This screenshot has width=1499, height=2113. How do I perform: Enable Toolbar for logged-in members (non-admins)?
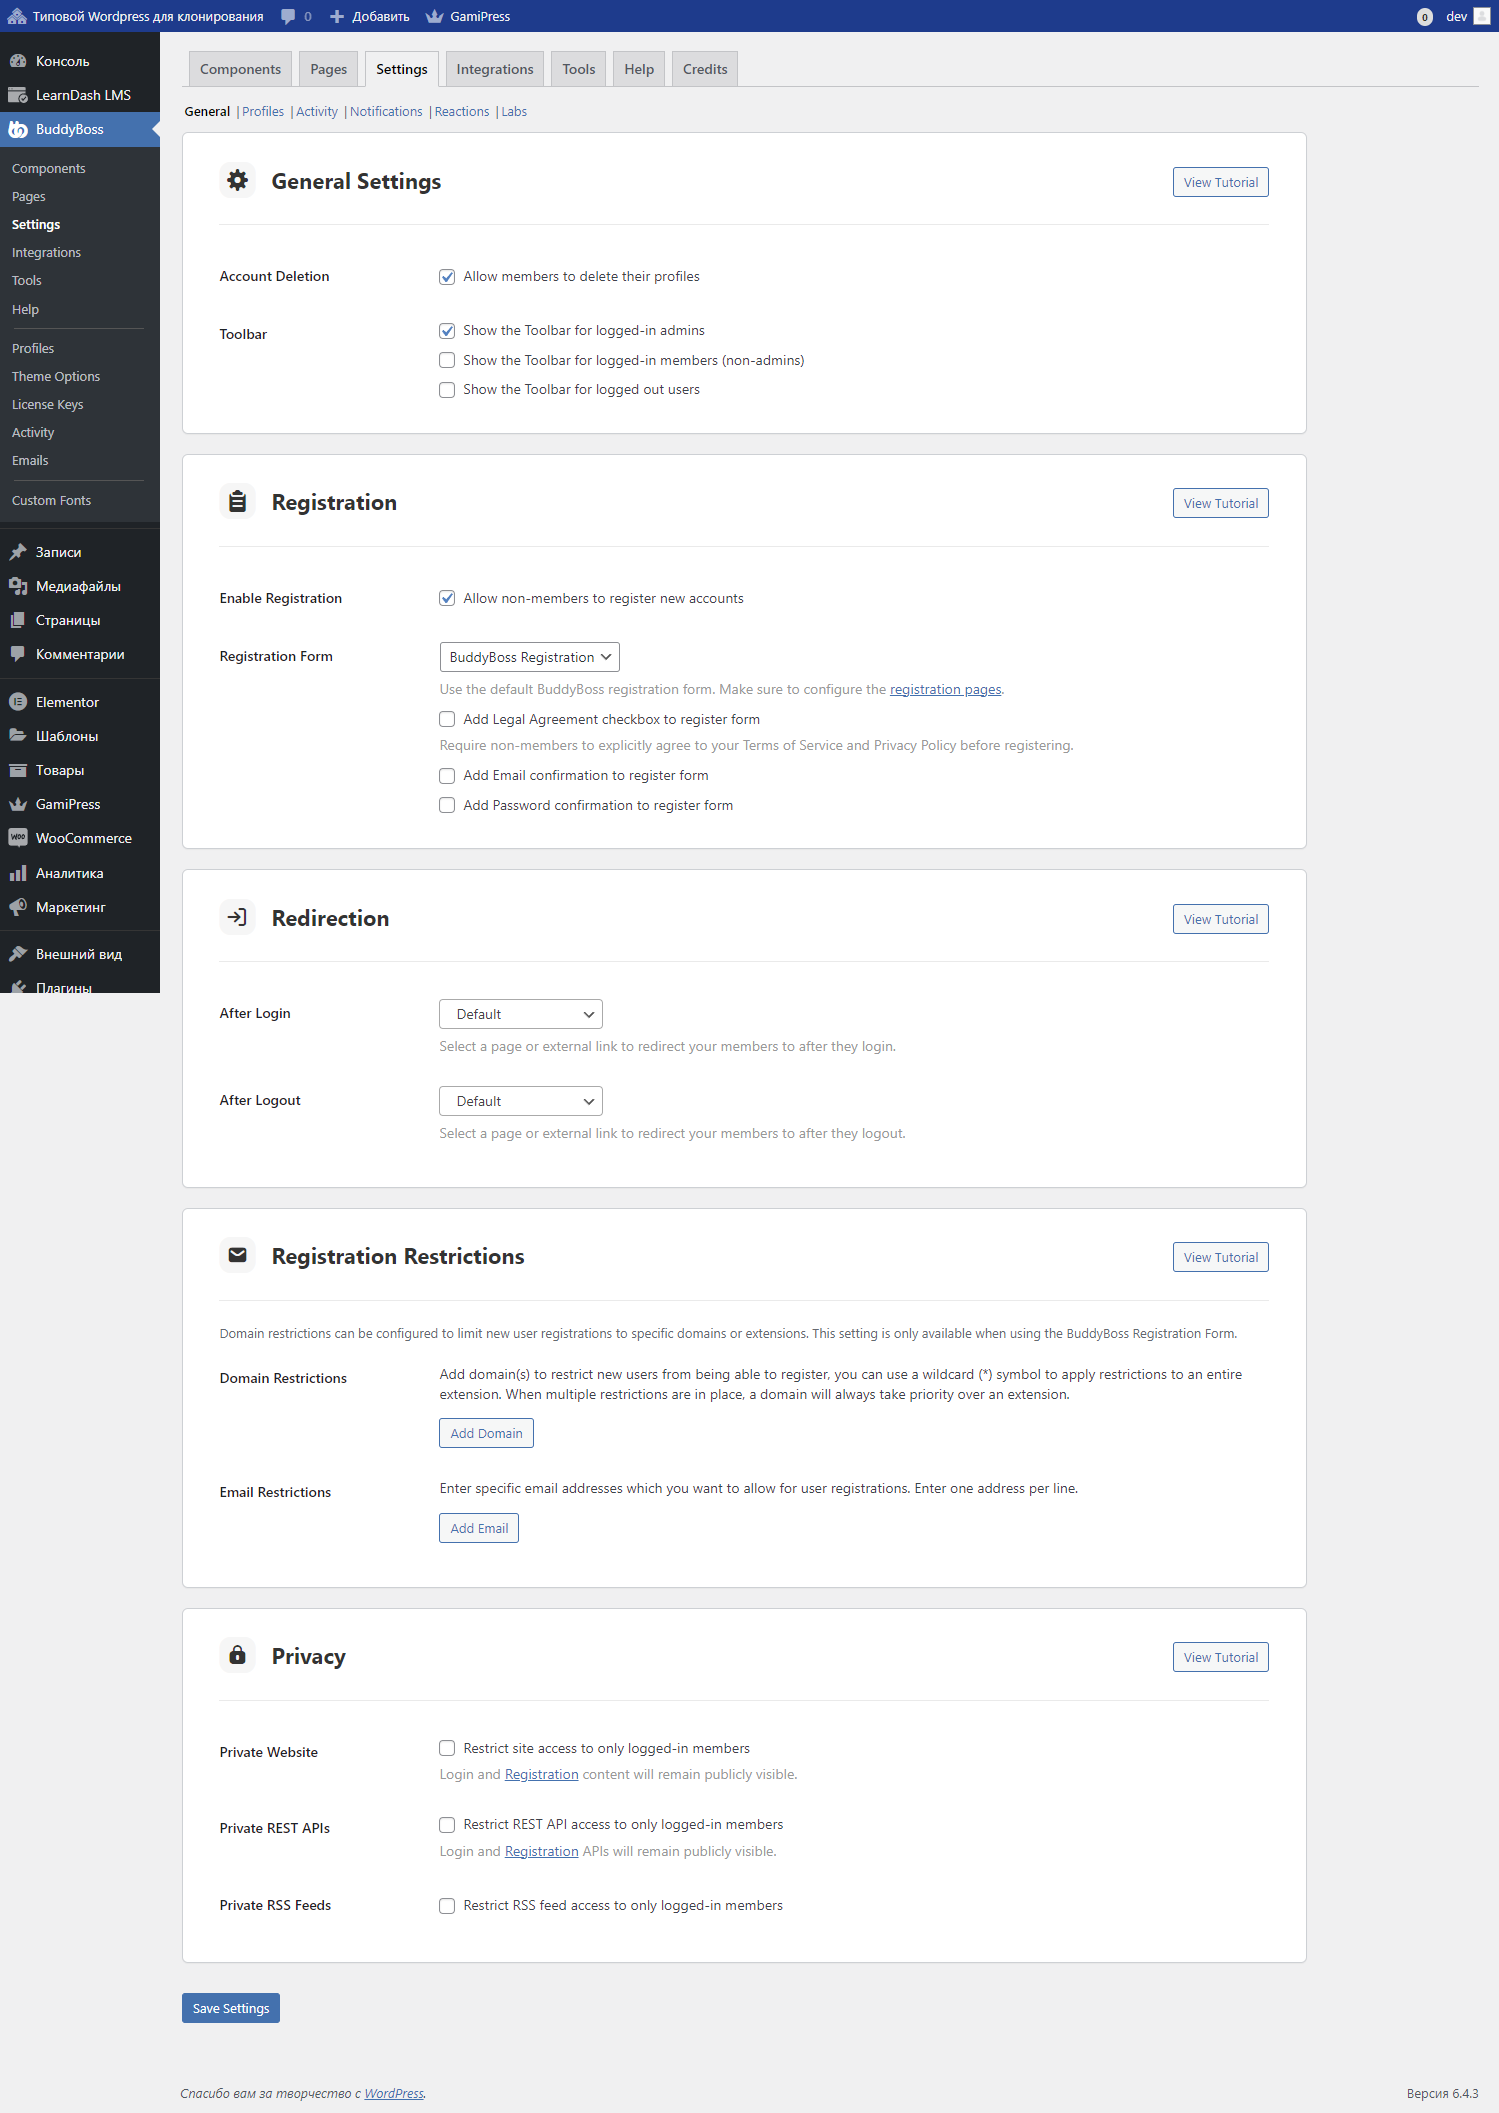pos(447,360)
